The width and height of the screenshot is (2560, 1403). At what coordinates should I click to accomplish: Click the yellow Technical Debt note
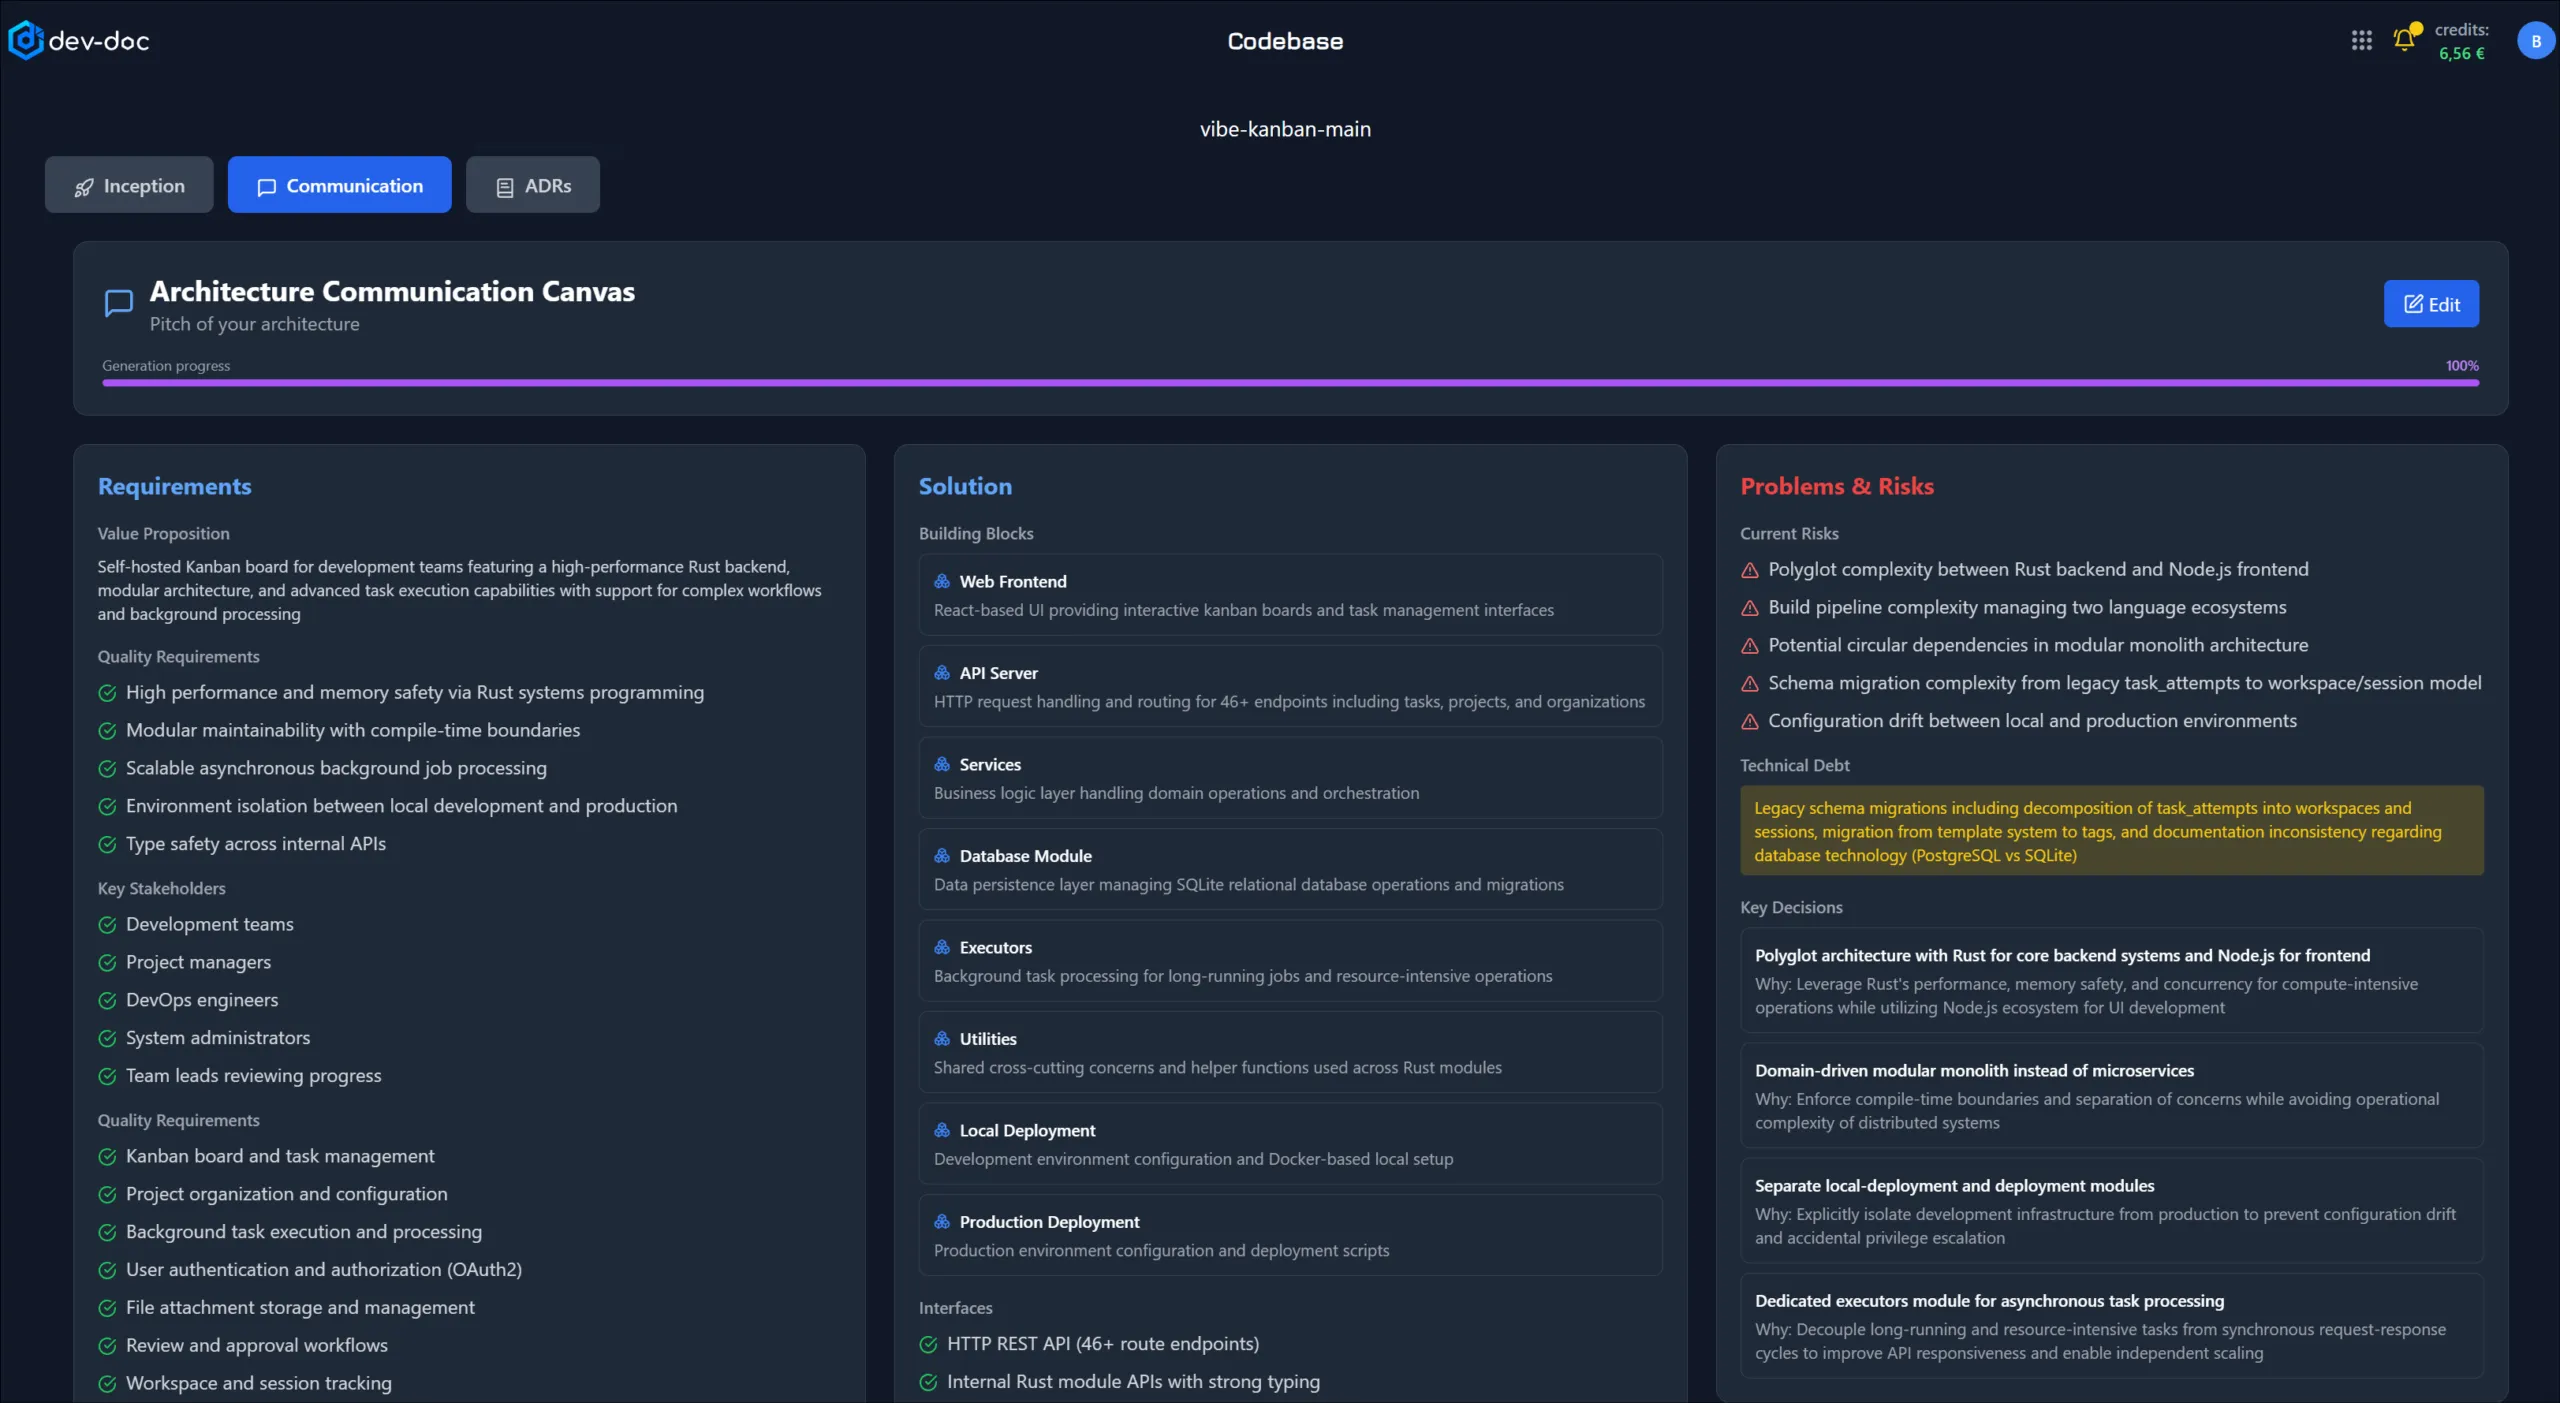coord(2111,831)
